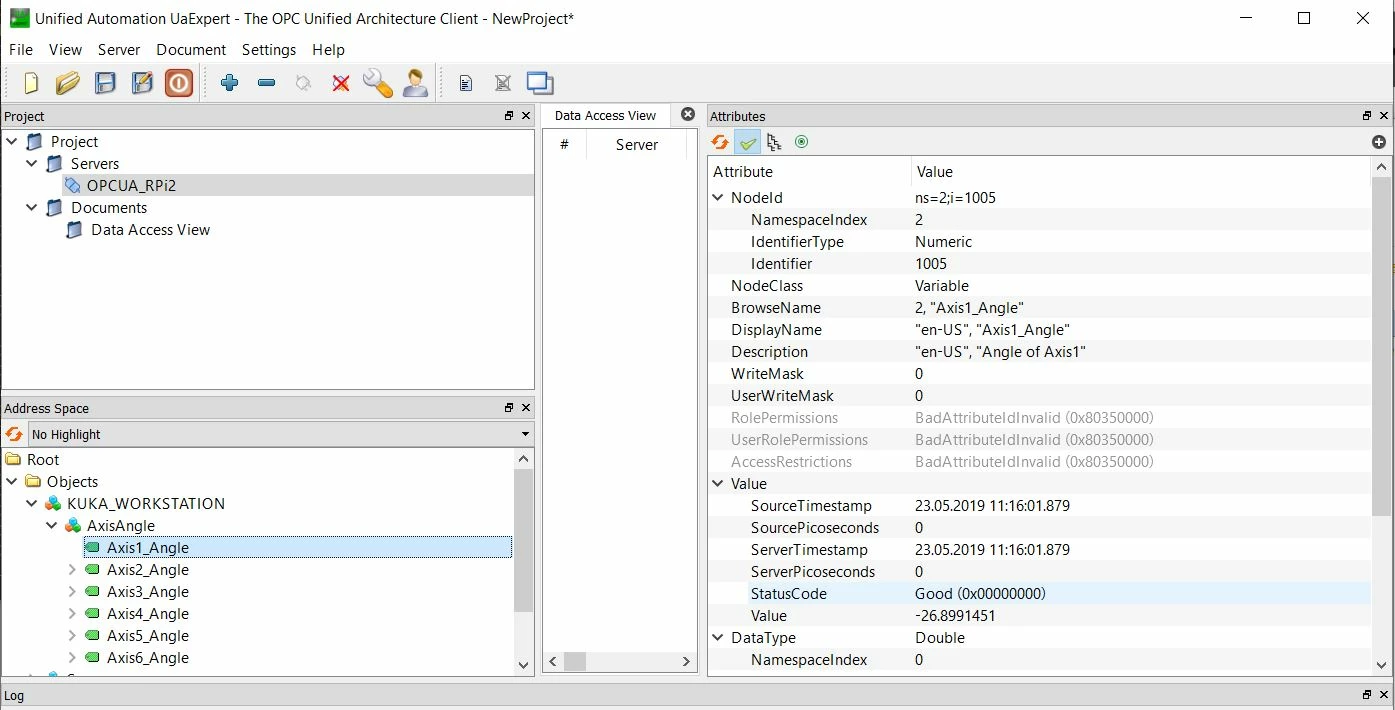Image resolution: width=1395 pixels, height=710 pixels.
Task: Open the File menu
Action: click(21, 49)
